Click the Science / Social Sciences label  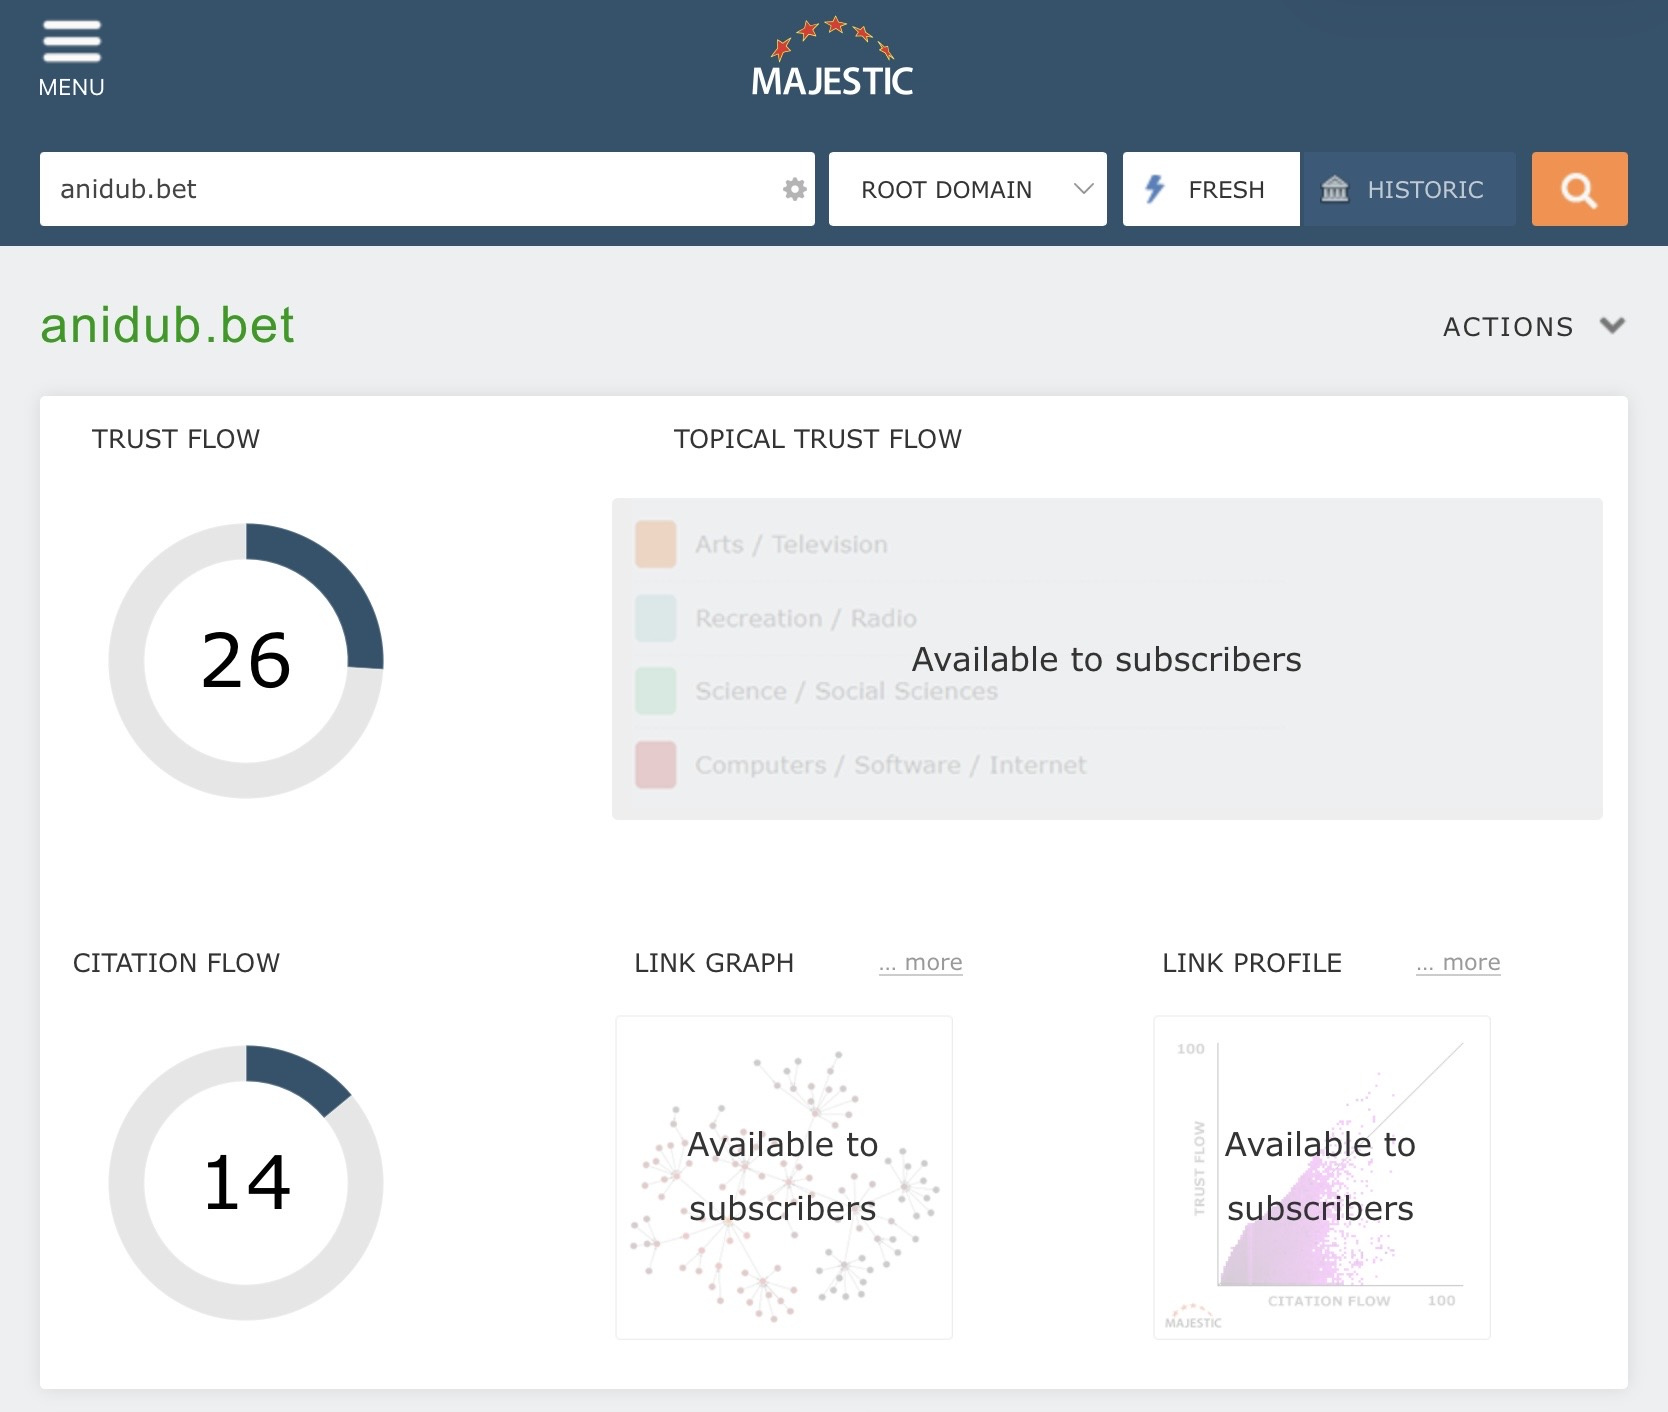(x=846, y=691)
